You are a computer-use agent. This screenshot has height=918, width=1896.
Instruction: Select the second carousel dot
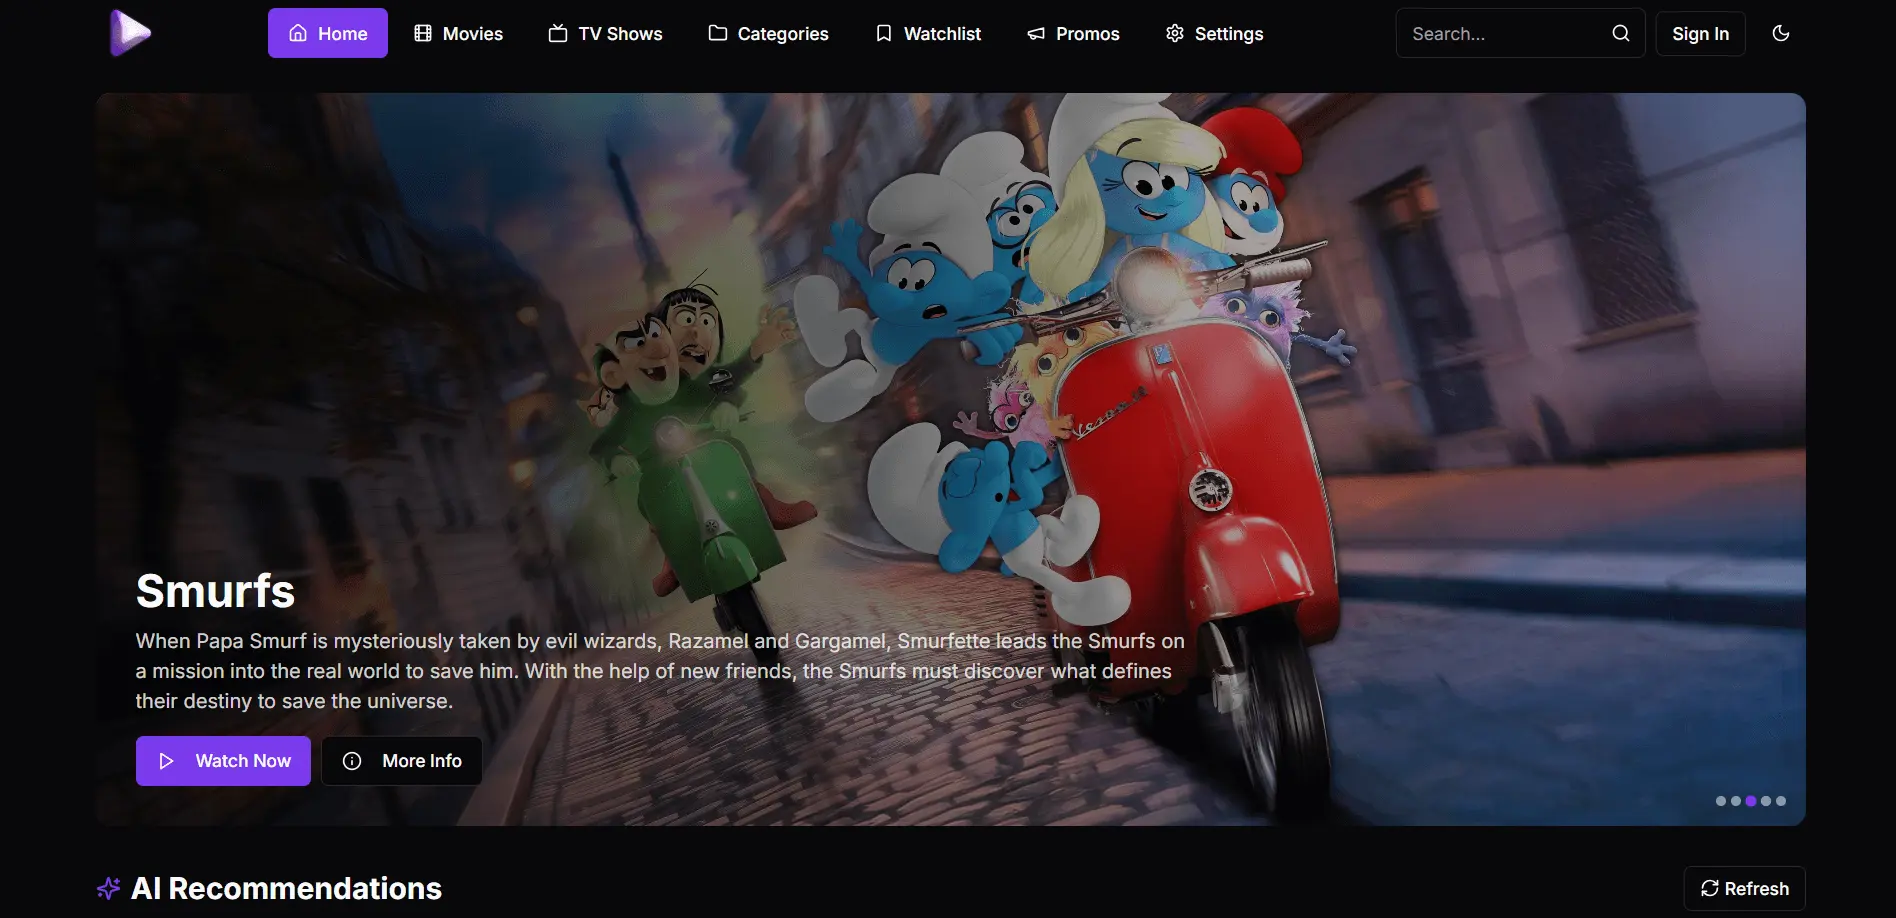pos(1736,801)
